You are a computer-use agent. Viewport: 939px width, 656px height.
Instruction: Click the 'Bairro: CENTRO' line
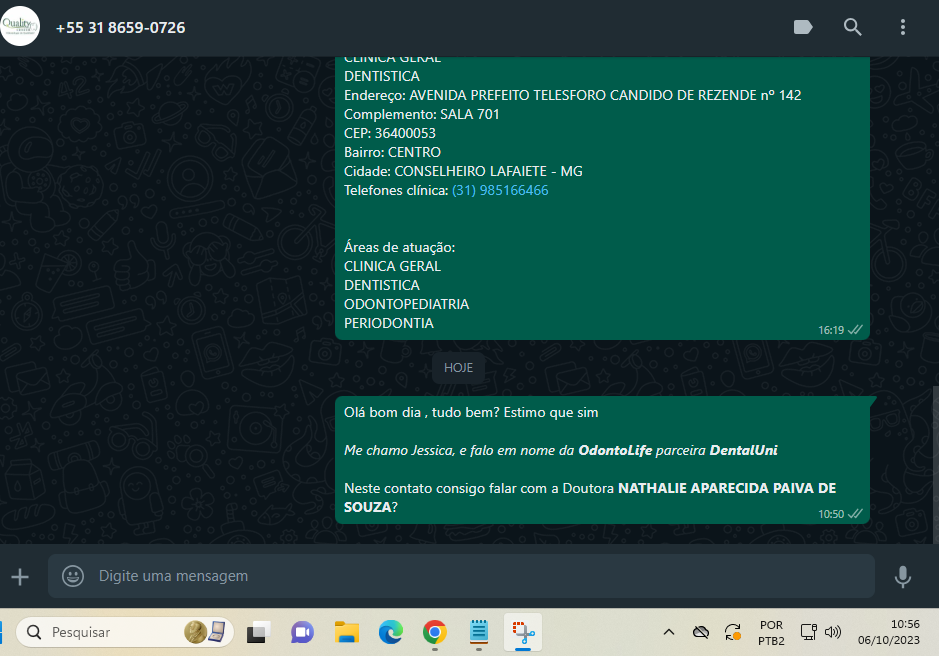pos(392,152)
